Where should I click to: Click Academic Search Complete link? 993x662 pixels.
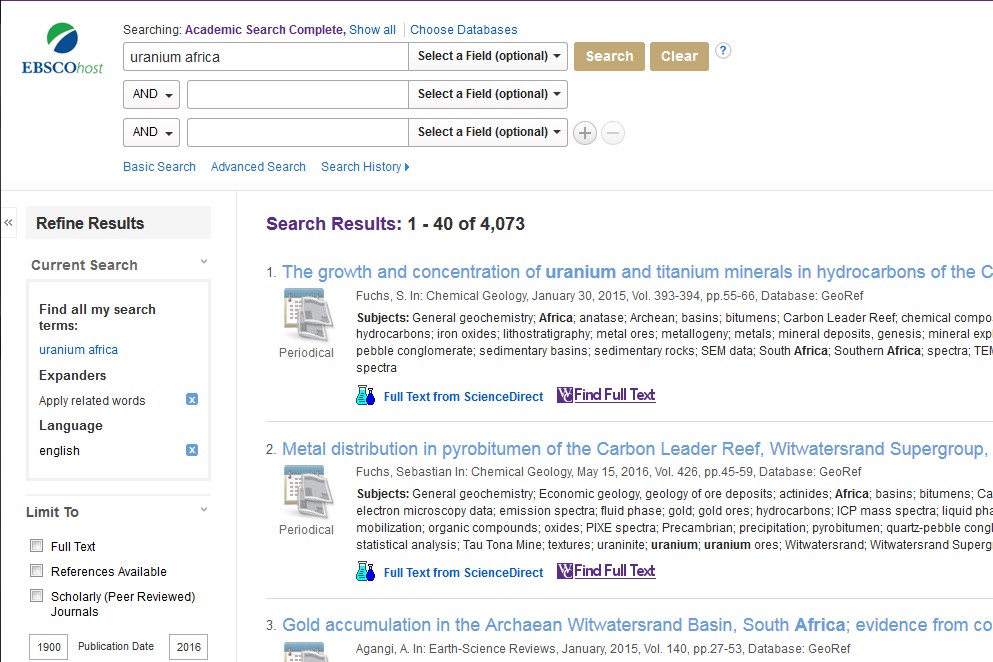(265, 30)
